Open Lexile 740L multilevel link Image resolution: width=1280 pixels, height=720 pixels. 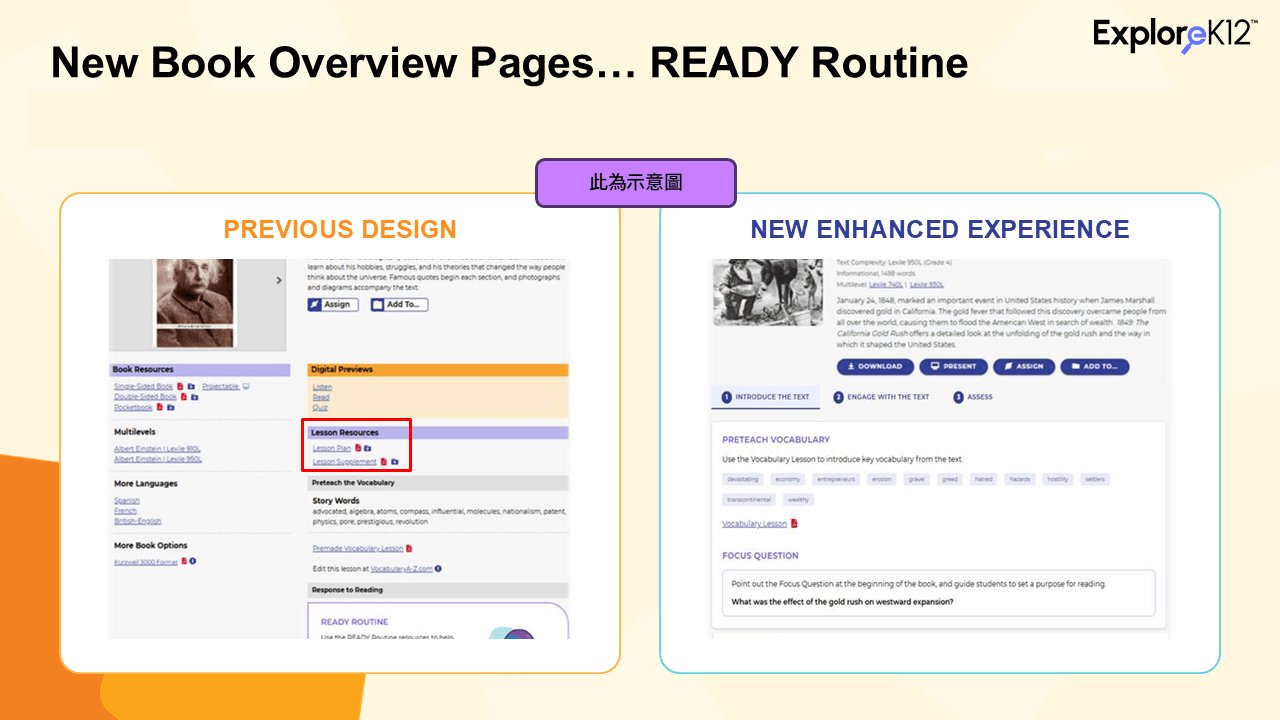pyautogui.click(x=887, y=285)
